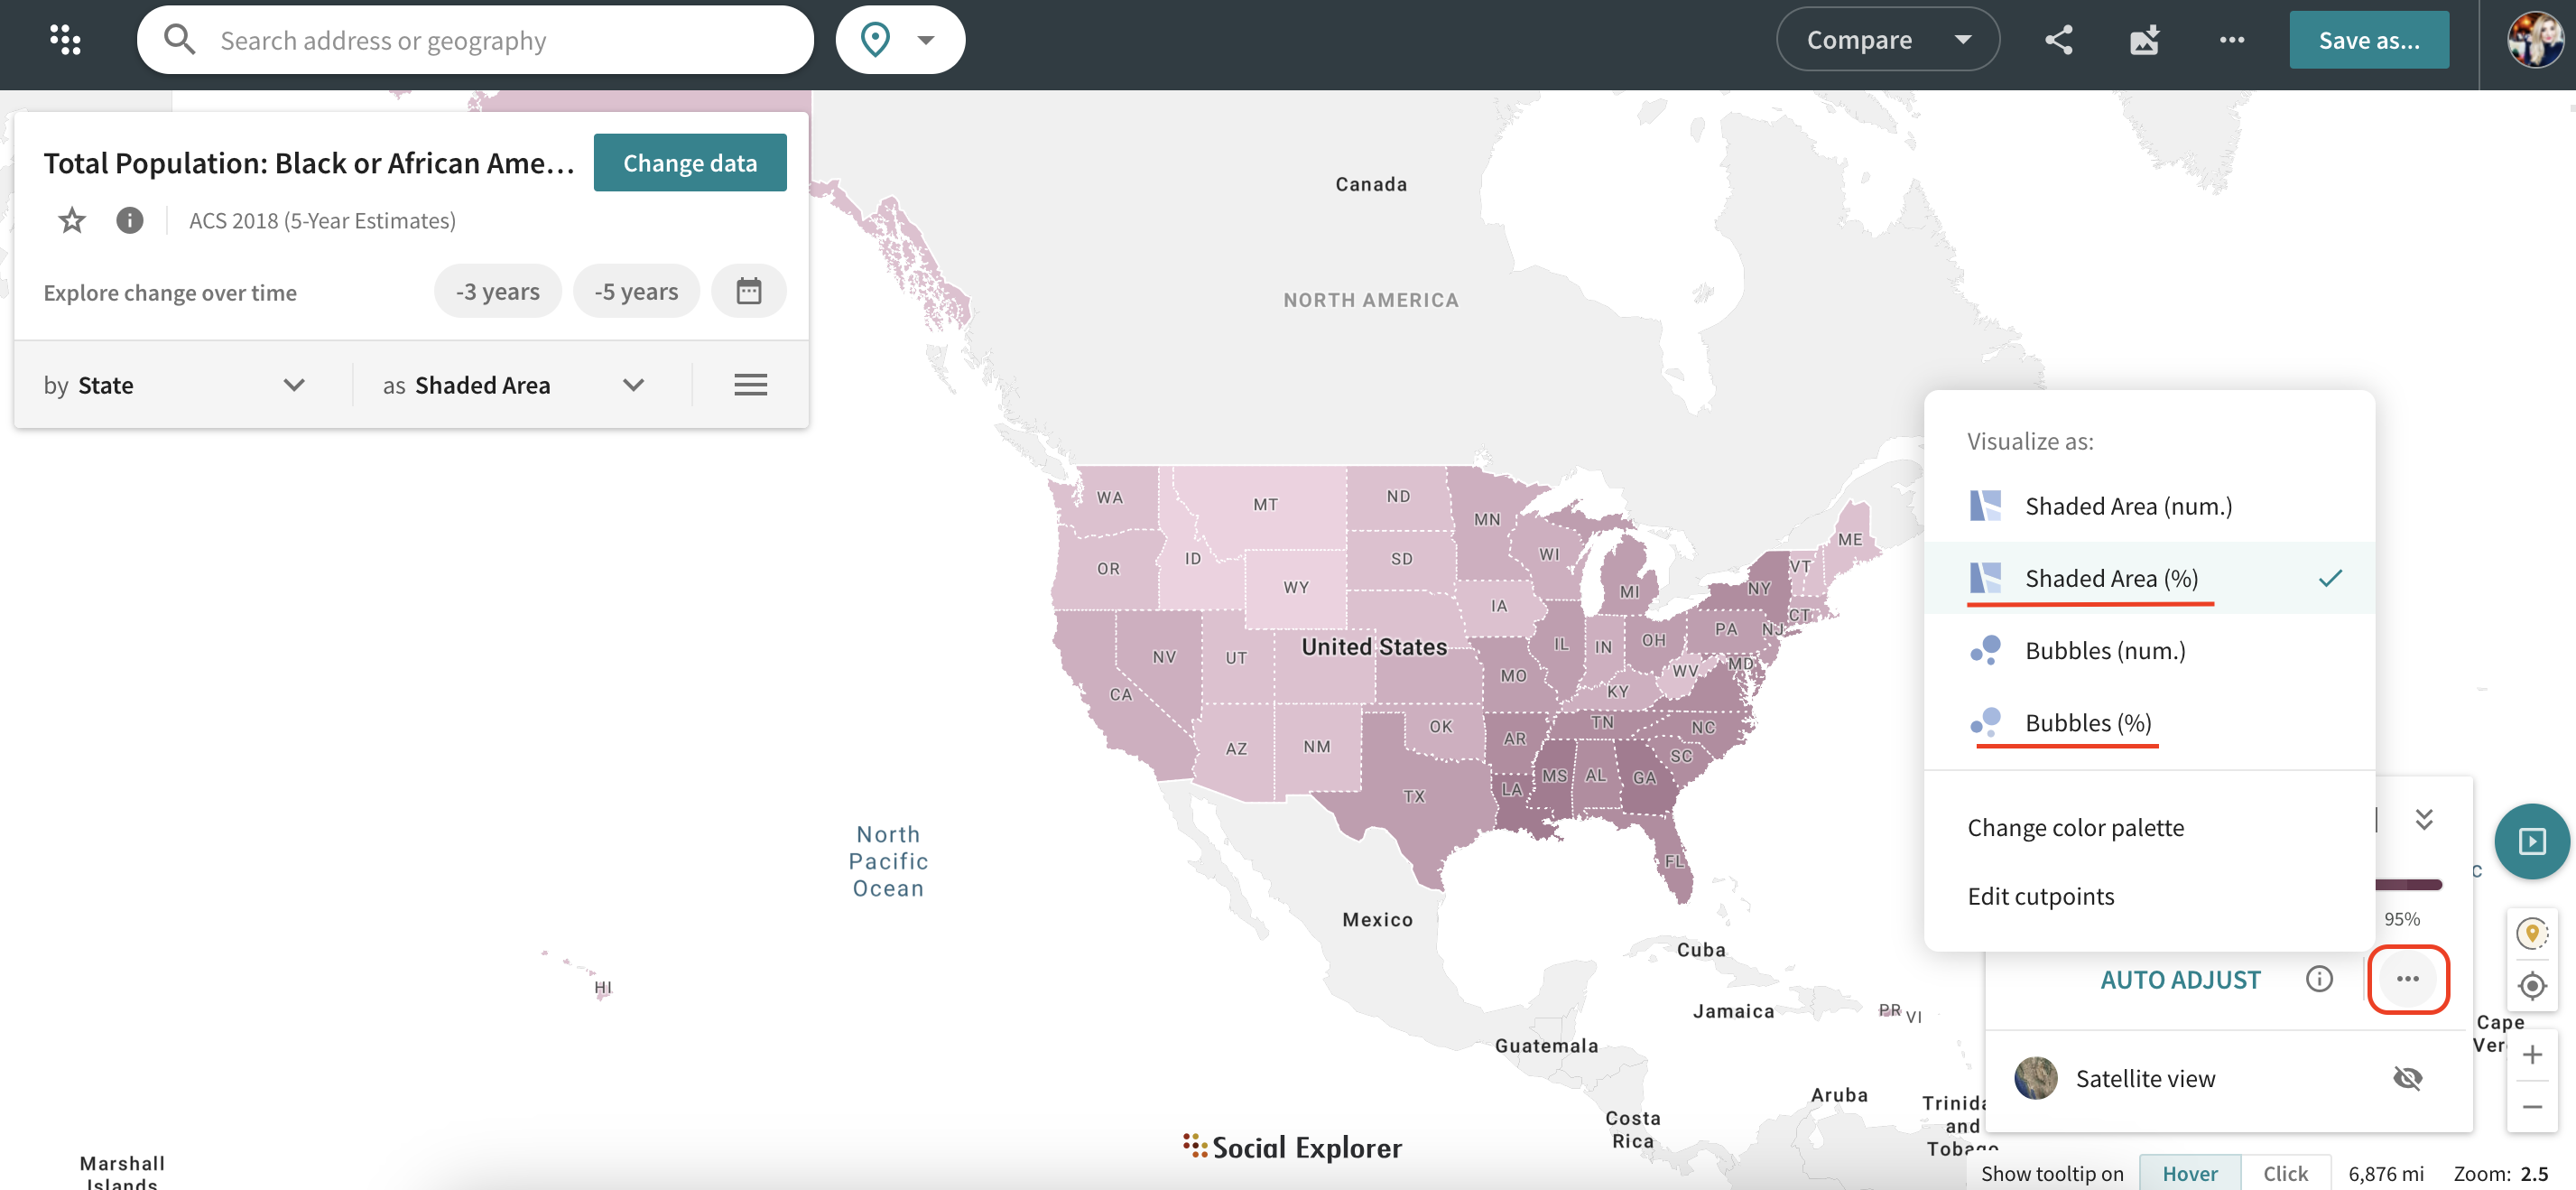Open the apps grid menu icon

coord(65,40)
